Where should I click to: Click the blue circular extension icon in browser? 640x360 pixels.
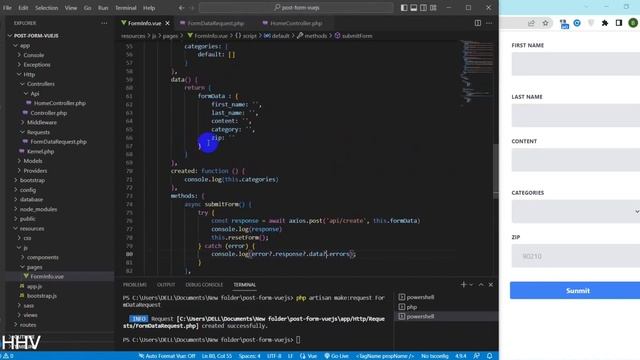577,23
